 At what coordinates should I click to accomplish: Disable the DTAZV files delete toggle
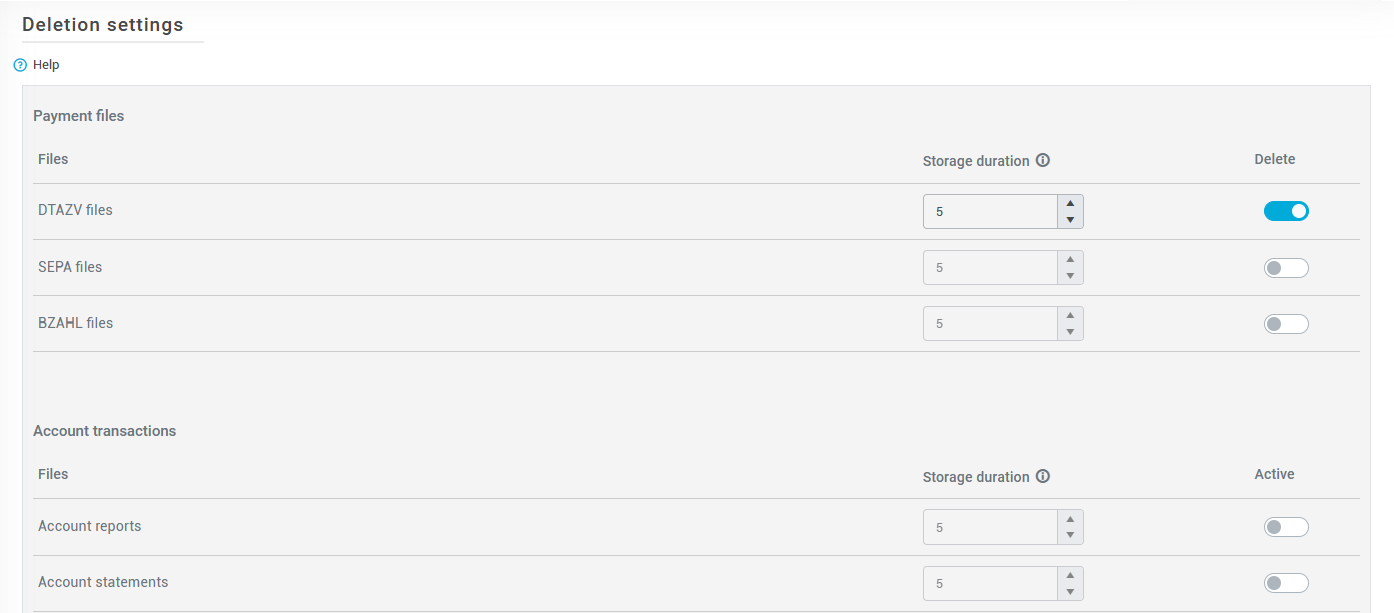(1286, 211)
